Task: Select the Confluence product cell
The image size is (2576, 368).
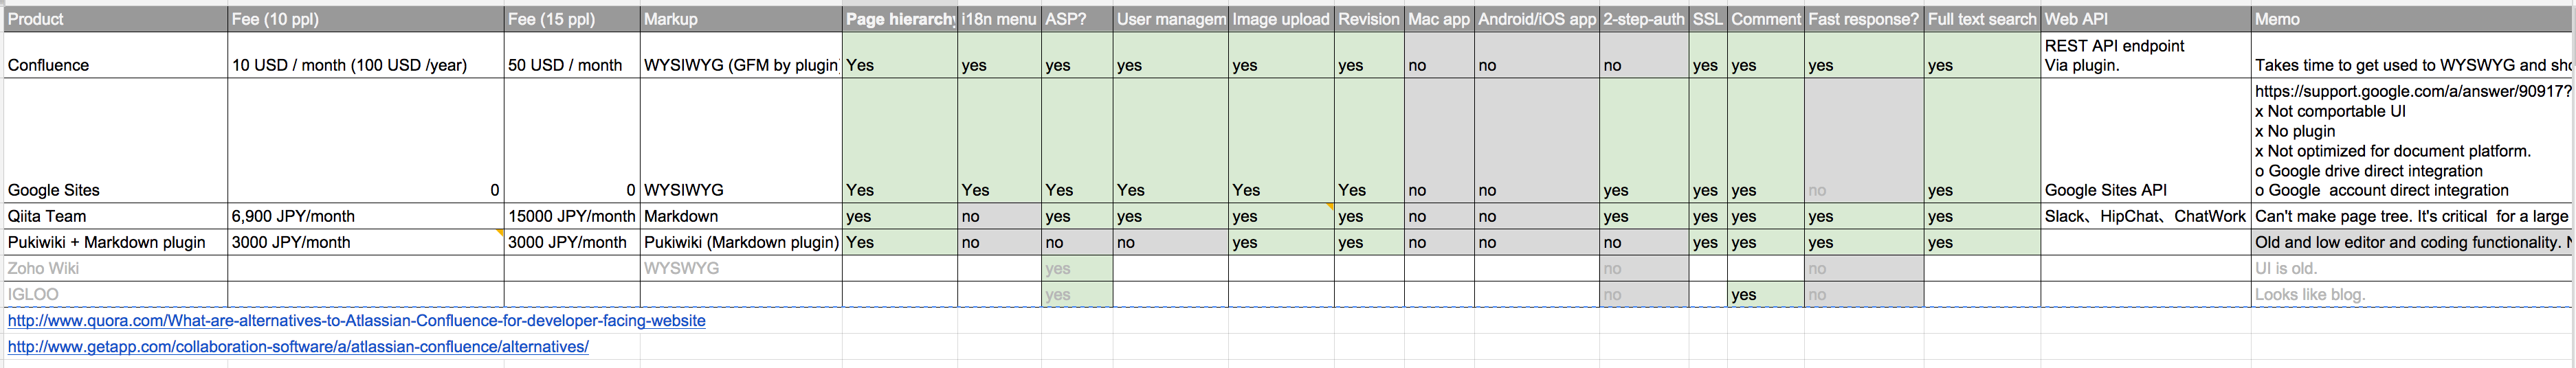Action: point(115,55)
